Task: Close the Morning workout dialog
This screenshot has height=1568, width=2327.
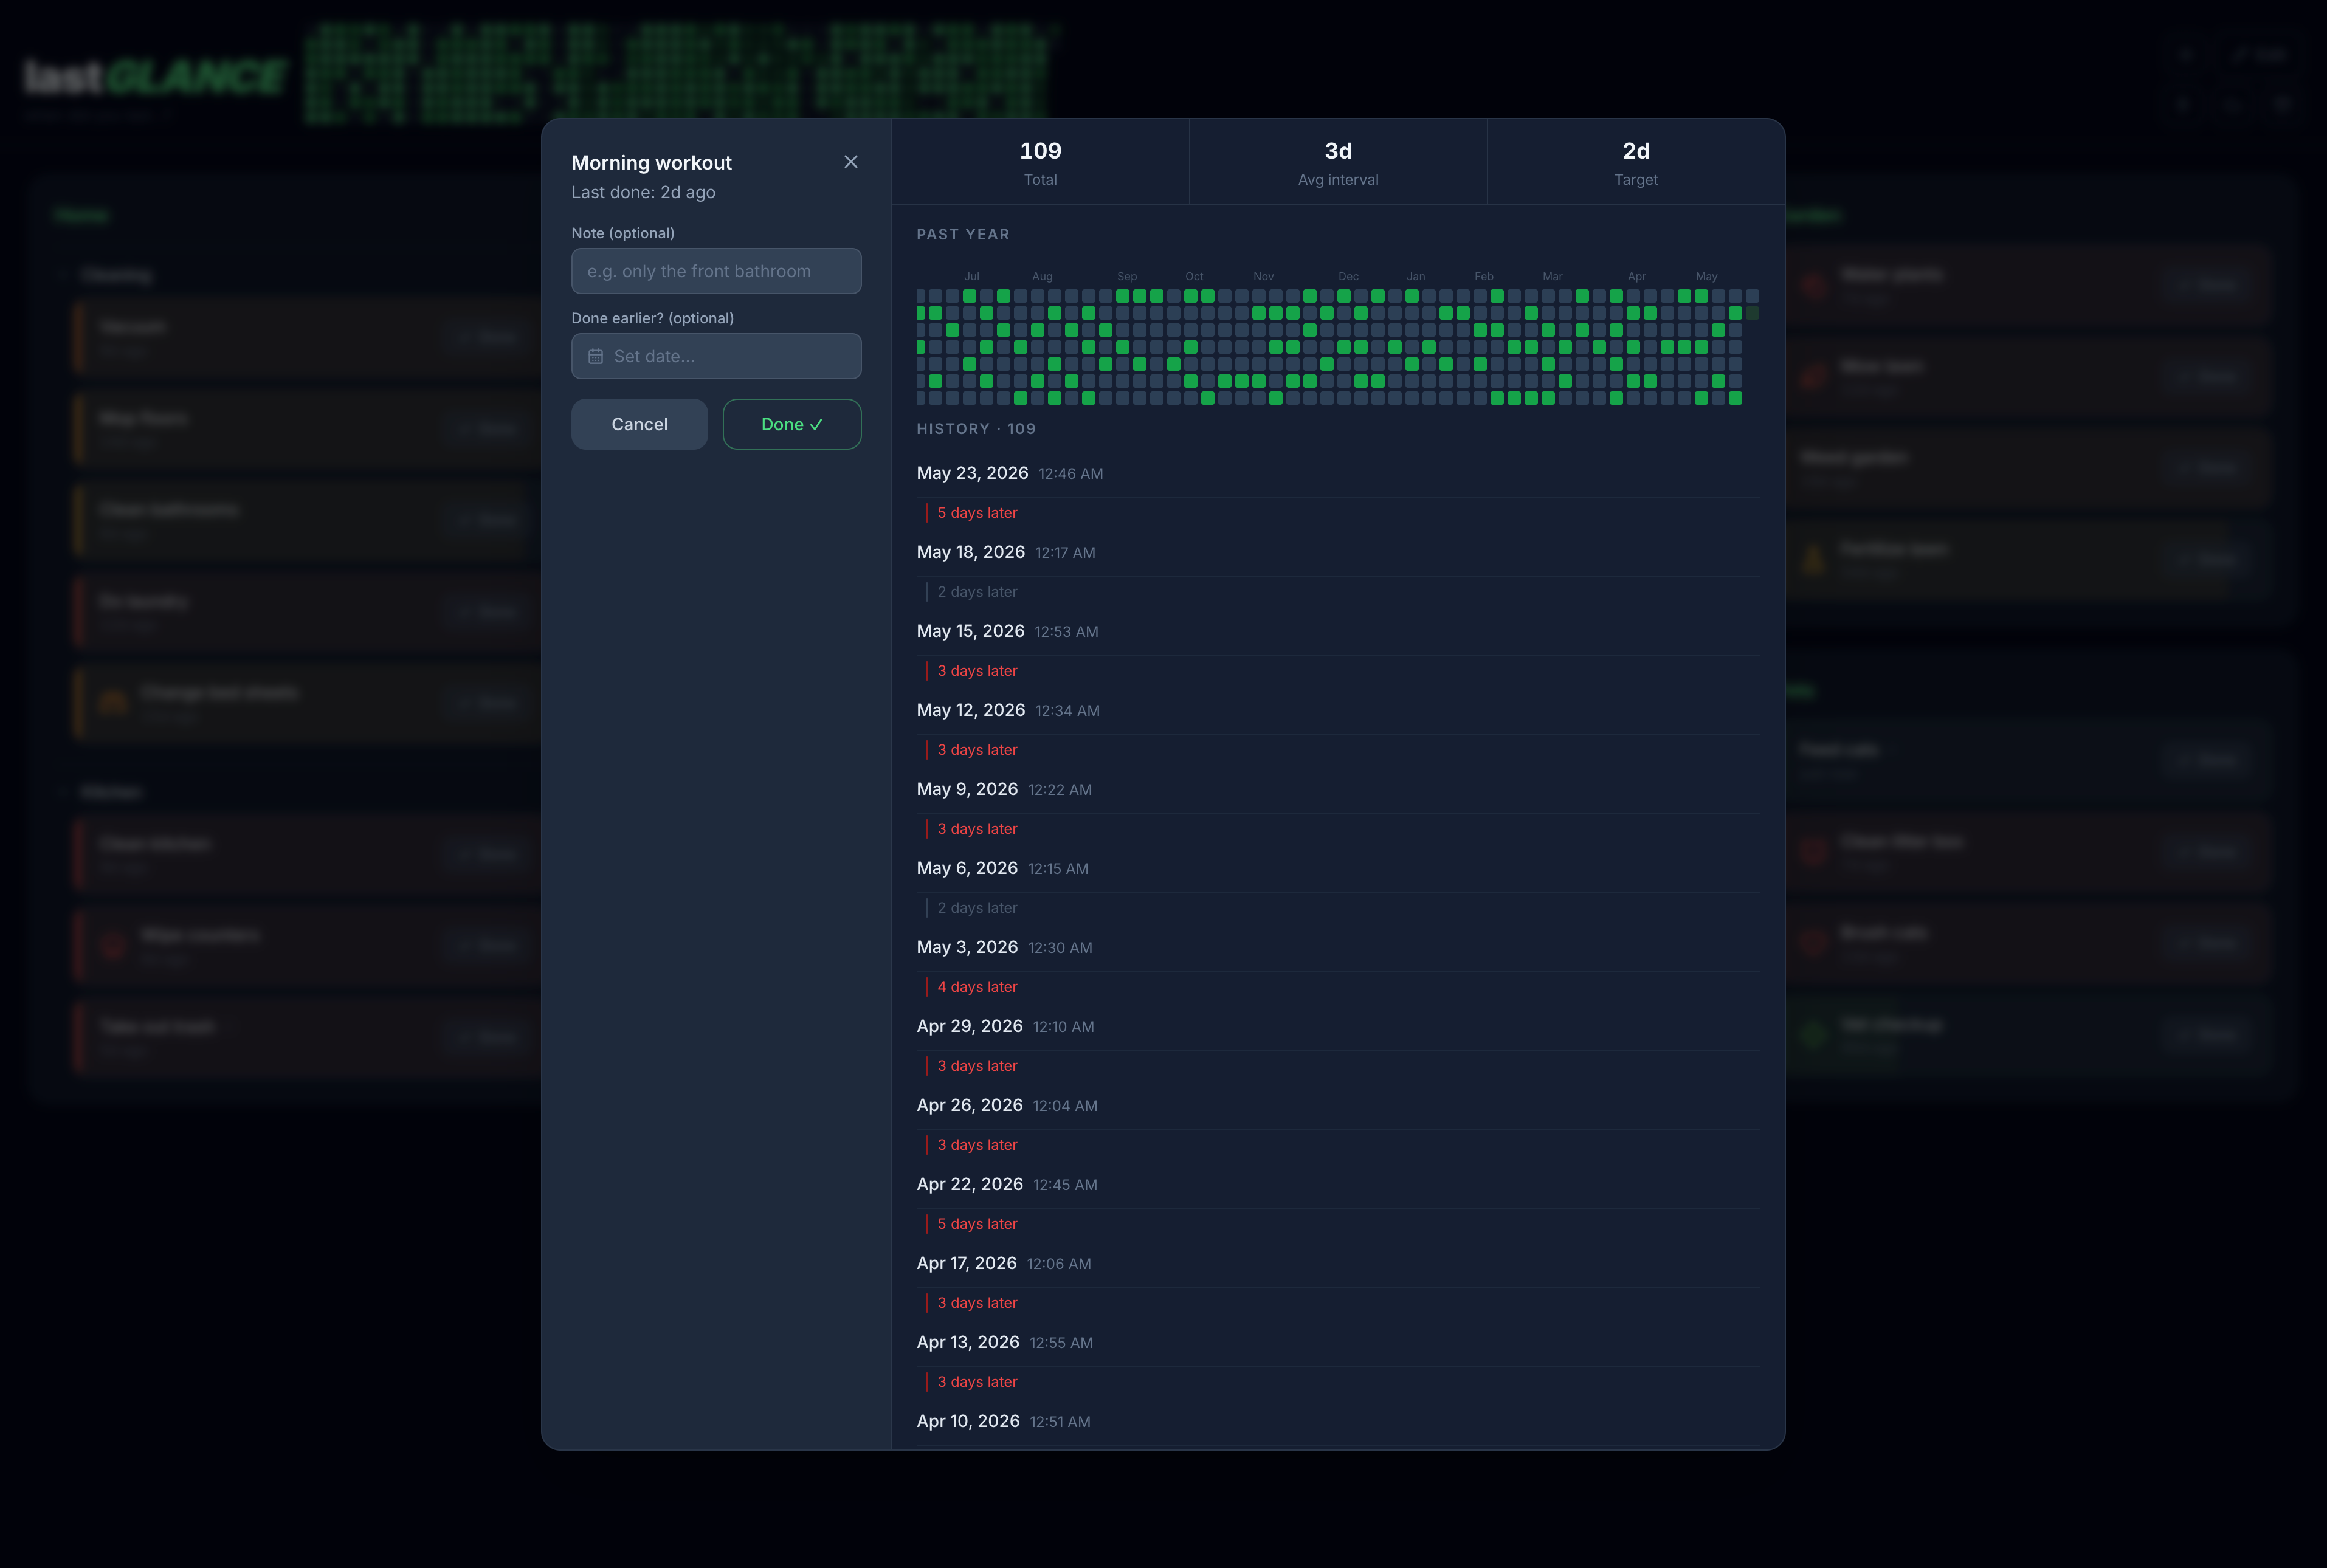Action: pos(851,162)
